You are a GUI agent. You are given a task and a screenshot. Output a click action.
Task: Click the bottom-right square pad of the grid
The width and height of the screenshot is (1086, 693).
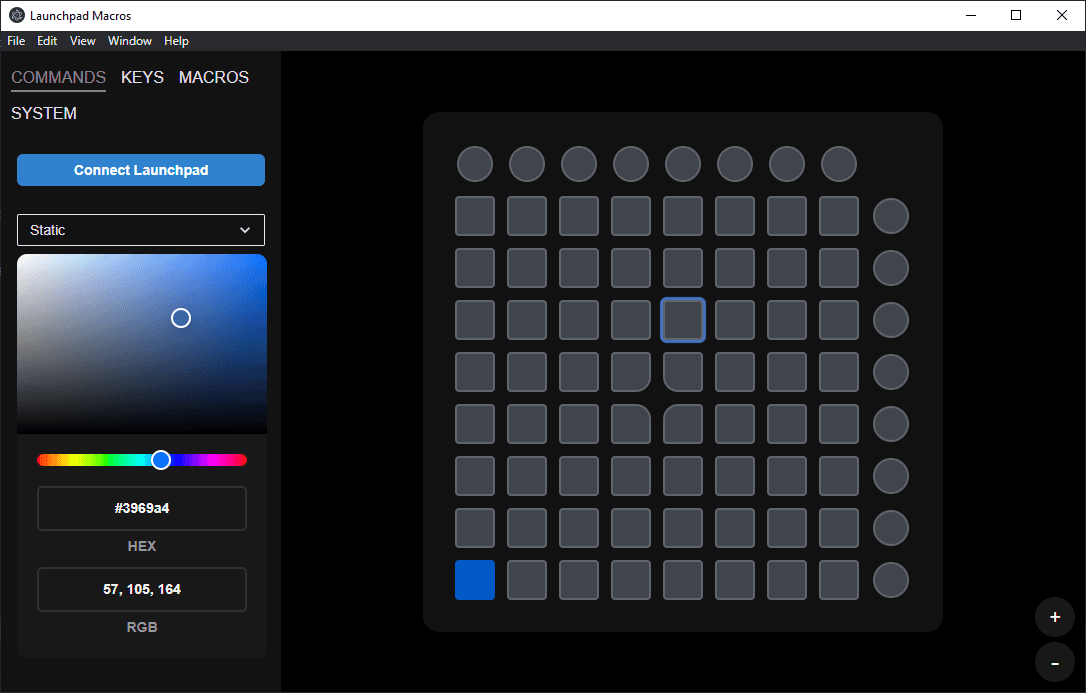tap(839, 580)
